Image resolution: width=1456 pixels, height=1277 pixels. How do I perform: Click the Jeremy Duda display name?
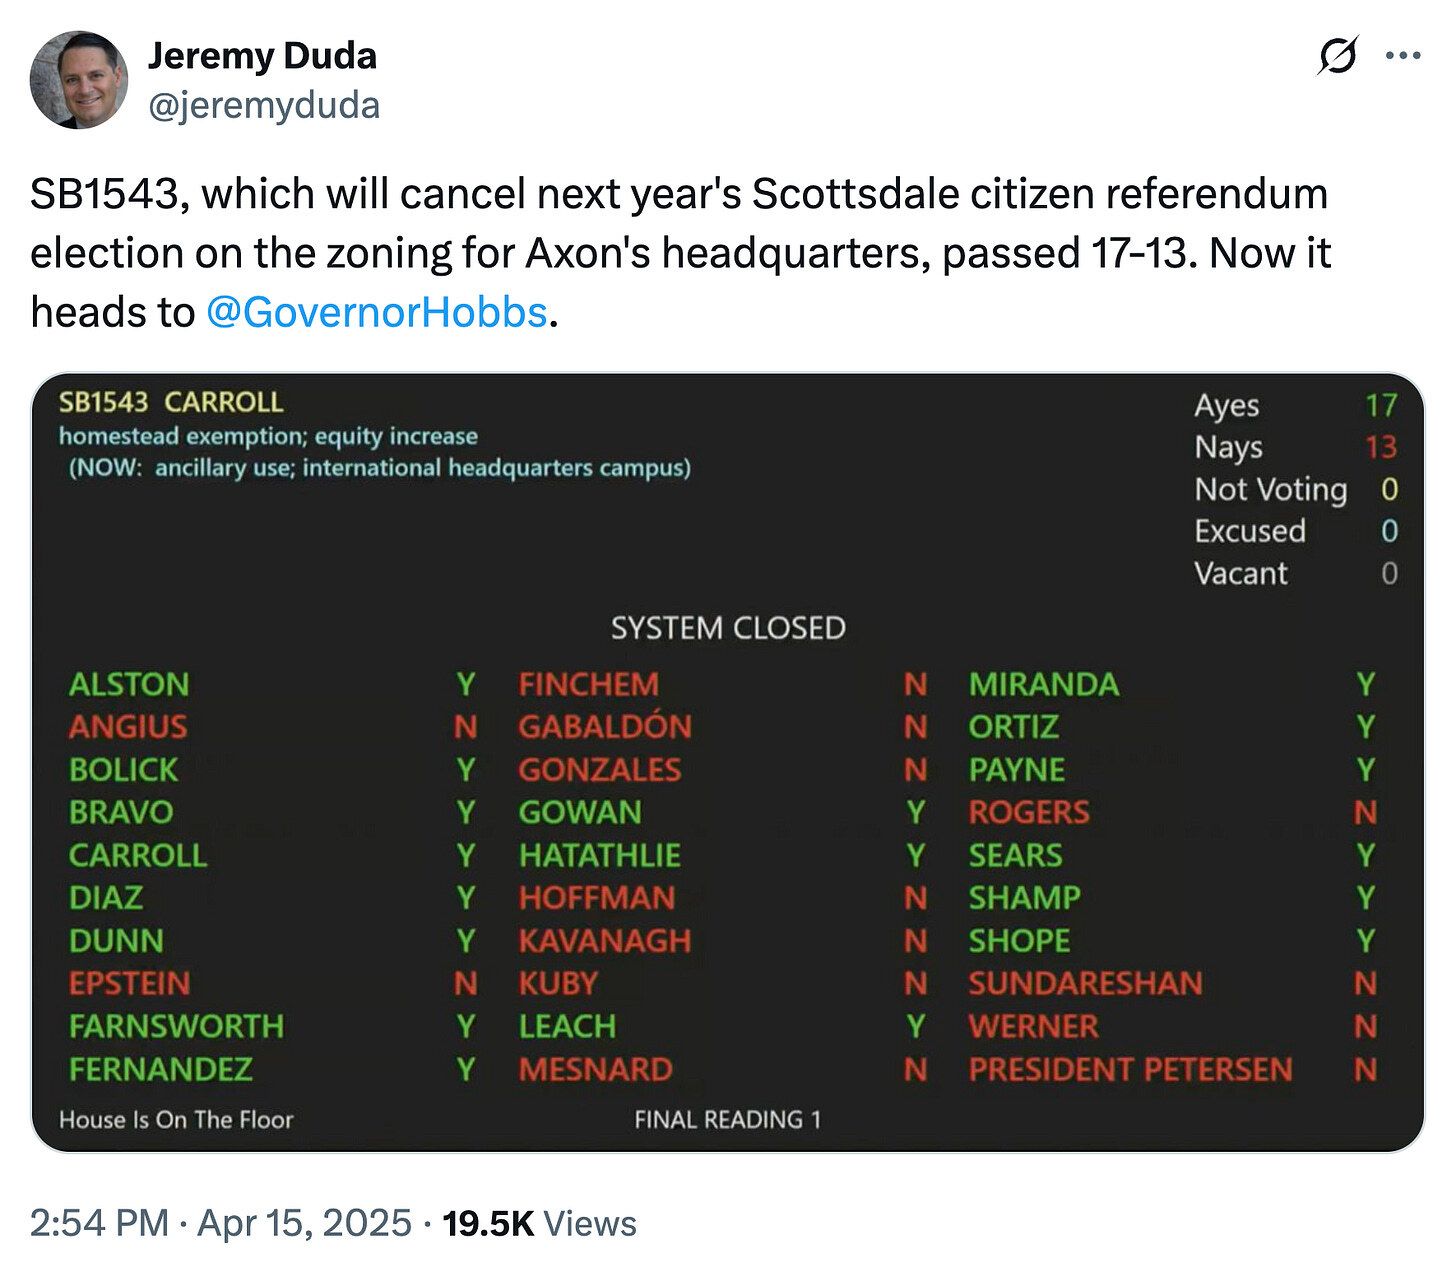pyautogui.click(x=262, y=56)
